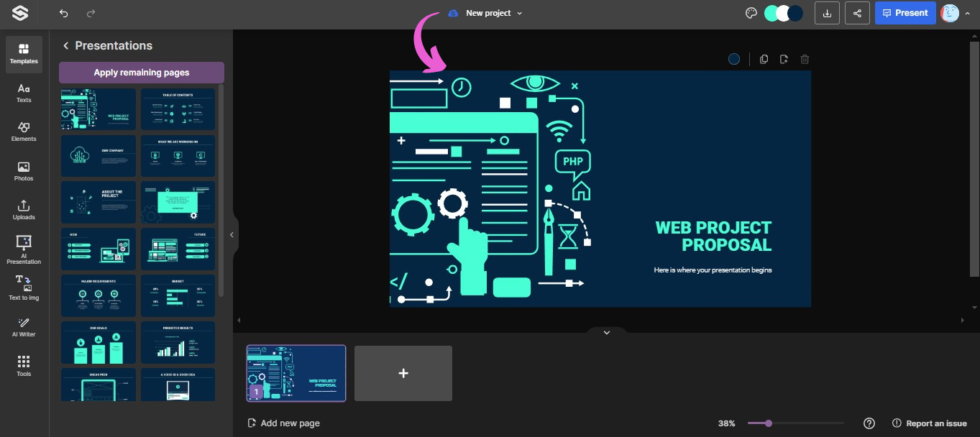Go back from Presentations list
980x437 pixels.
(x=66, y=46)
